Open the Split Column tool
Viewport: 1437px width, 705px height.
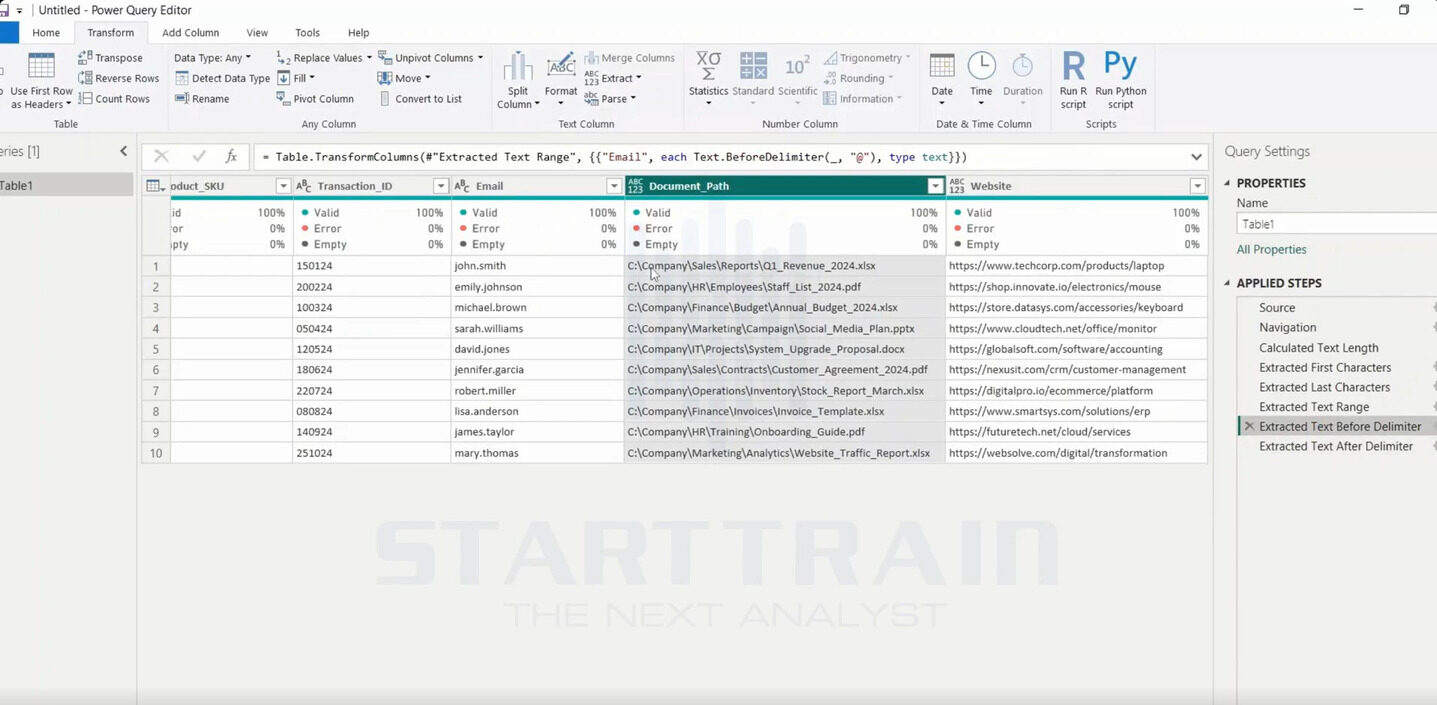[517, 81]
